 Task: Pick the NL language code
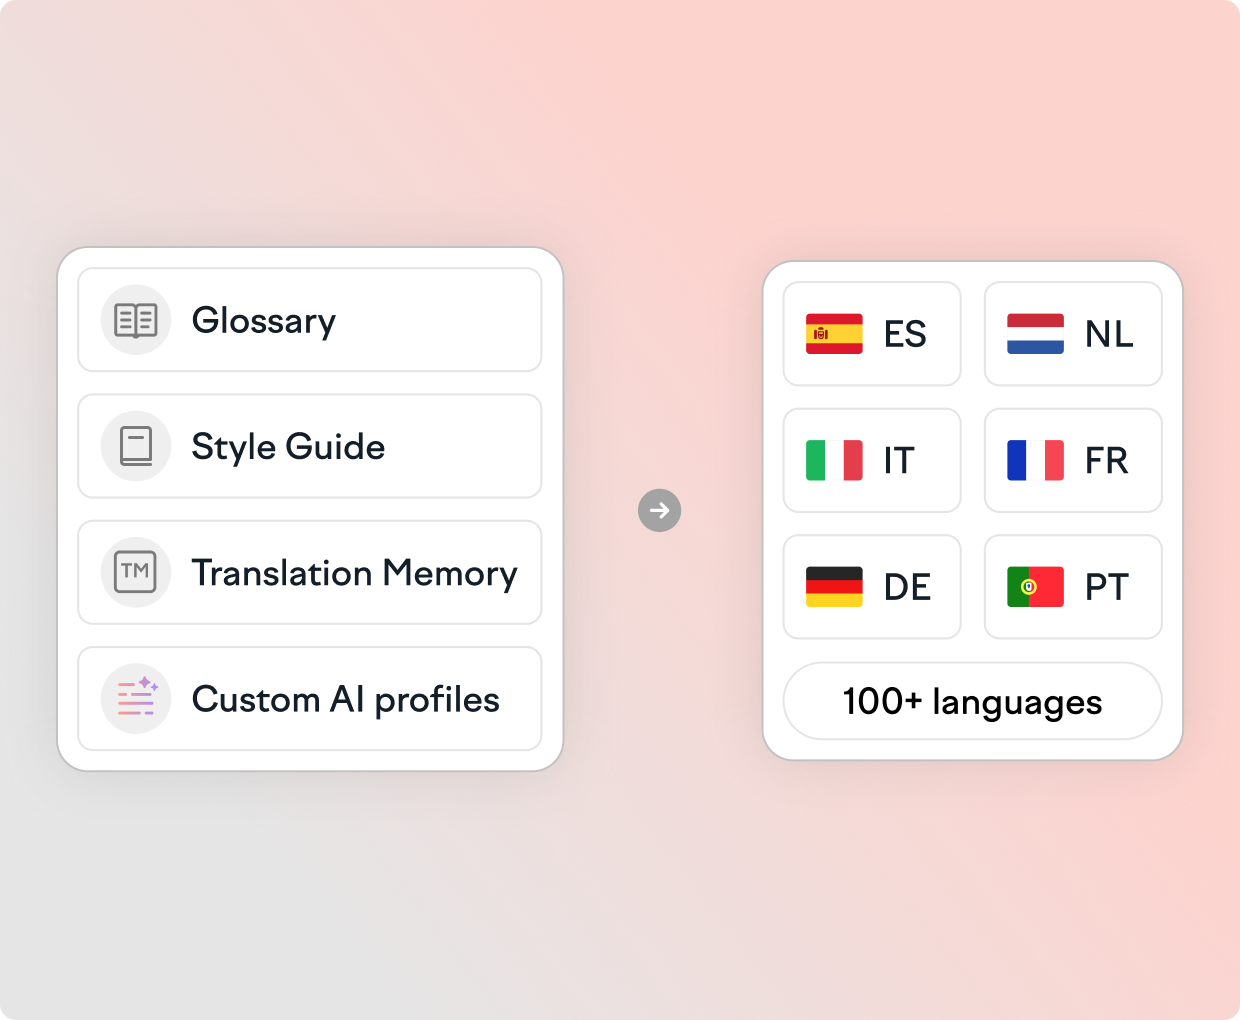pyautogui.click(x=1109, y=334)
